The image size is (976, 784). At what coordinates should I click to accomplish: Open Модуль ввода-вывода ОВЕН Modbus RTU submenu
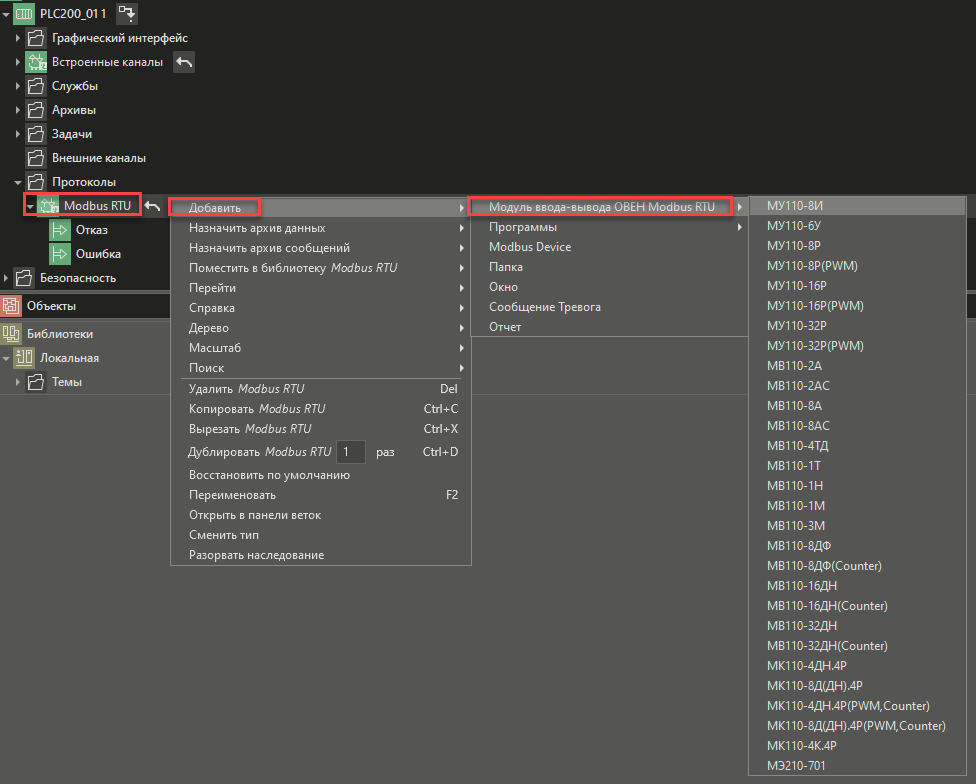click(609, 207)
